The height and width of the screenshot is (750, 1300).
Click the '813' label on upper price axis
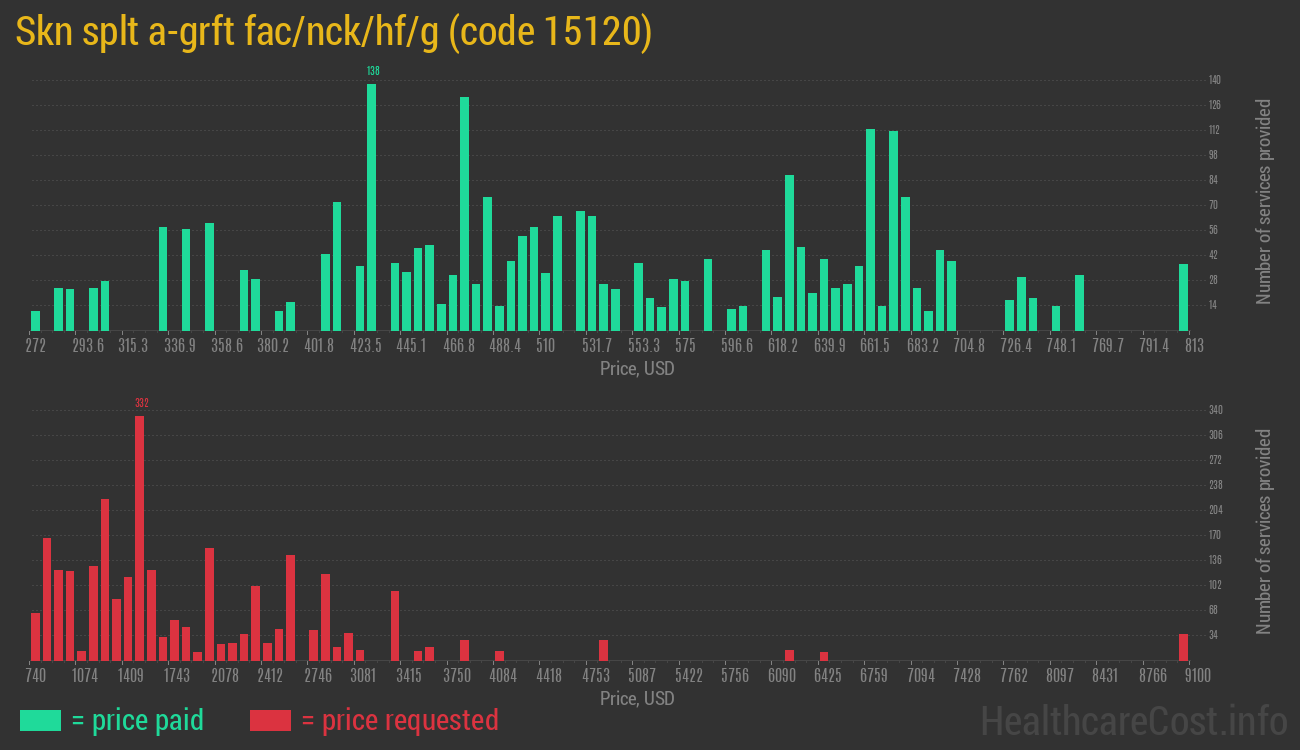pos(1193,345)
